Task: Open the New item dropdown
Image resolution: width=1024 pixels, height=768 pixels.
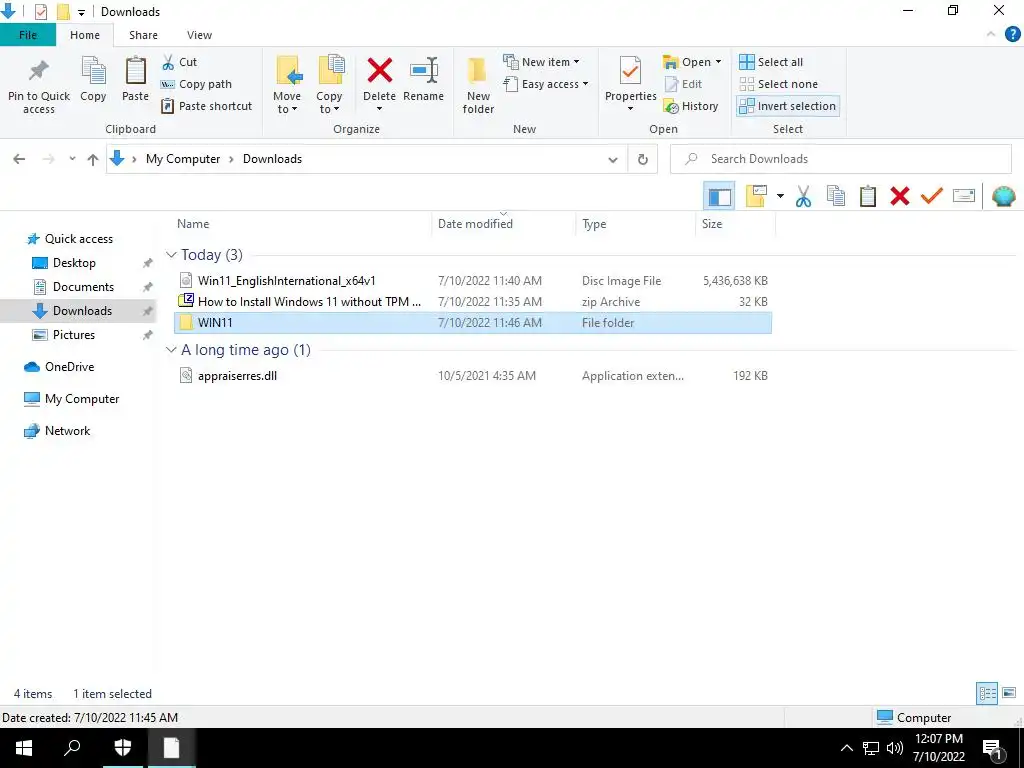Action: tap(541, 62)
